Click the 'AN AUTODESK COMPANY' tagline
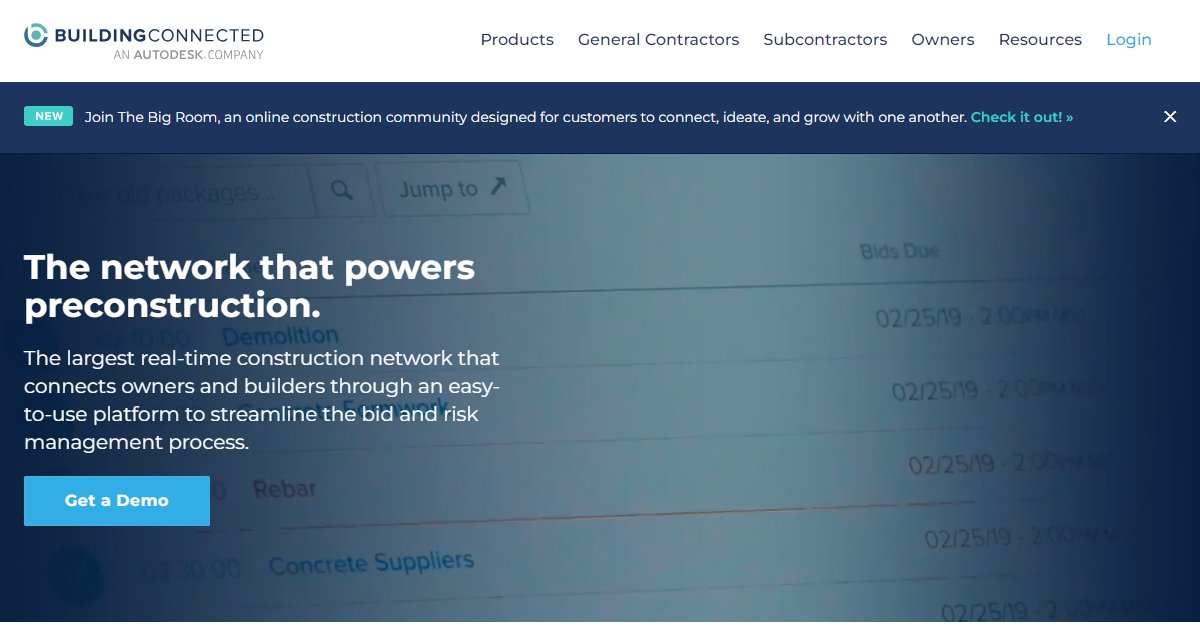1200x630 pixels. (188, 55)
